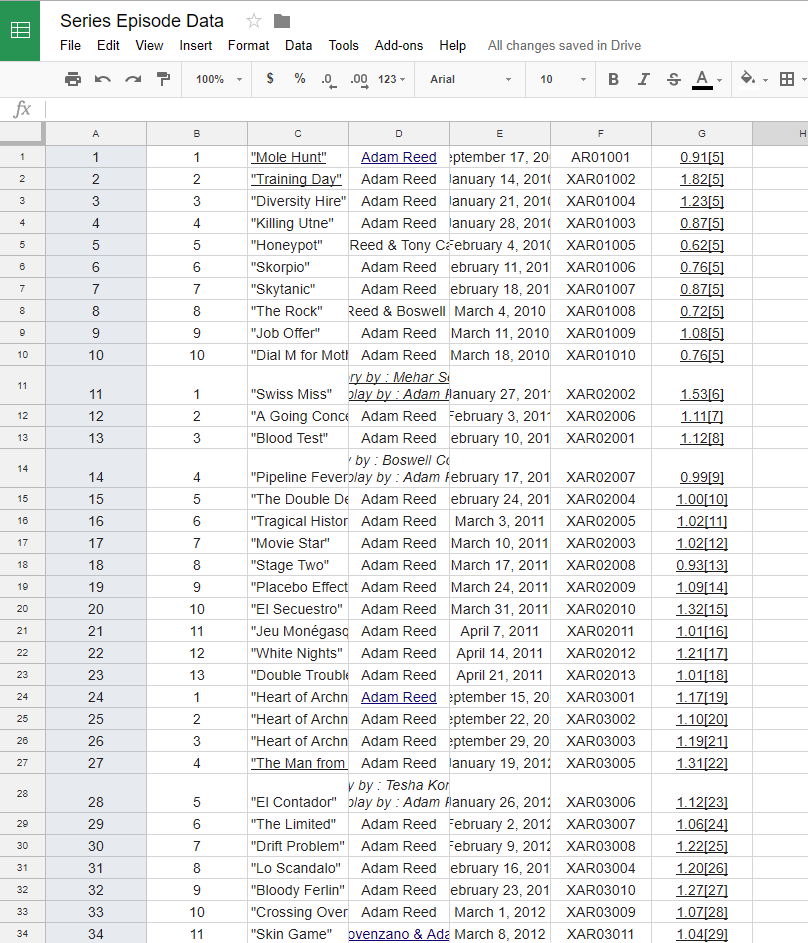
Task: Select row 28 header
Action: coord(22,793)
